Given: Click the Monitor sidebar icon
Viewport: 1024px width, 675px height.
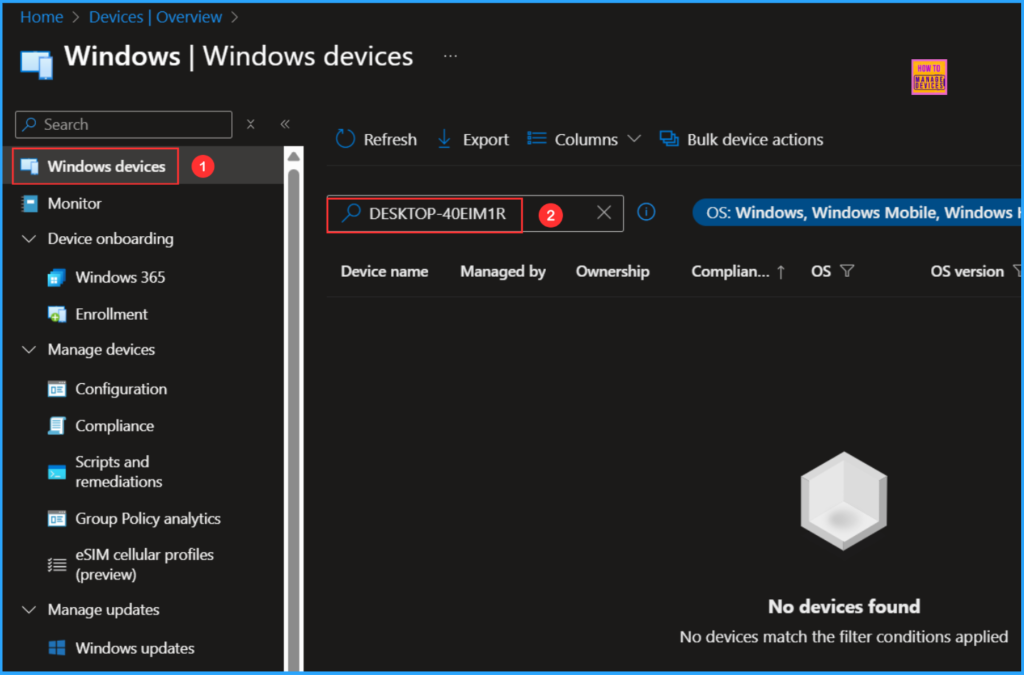Looking at the screenshot, I should [30, 204].
